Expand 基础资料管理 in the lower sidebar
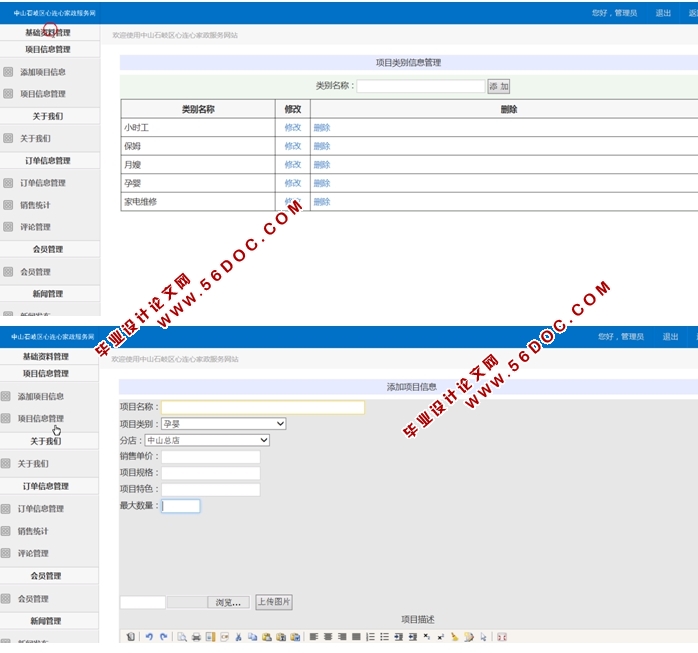This screenshot has height=653, width=698. click(x=46, y=356)
